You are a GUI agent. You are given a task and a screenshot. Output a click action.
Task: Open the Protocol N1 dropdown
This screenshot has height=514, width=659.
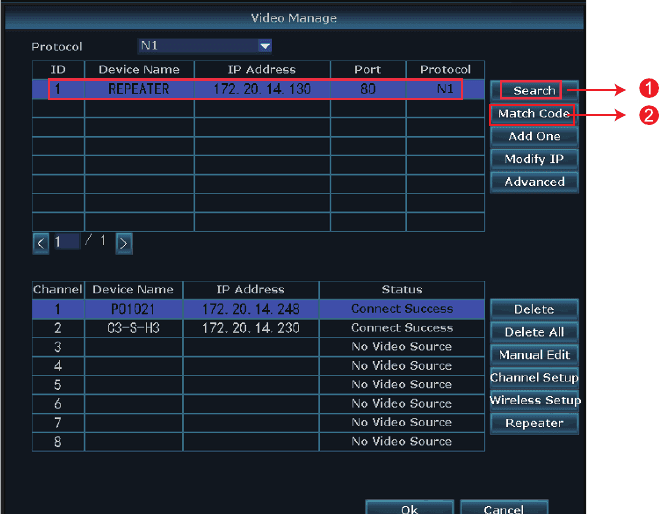[204, 46]
